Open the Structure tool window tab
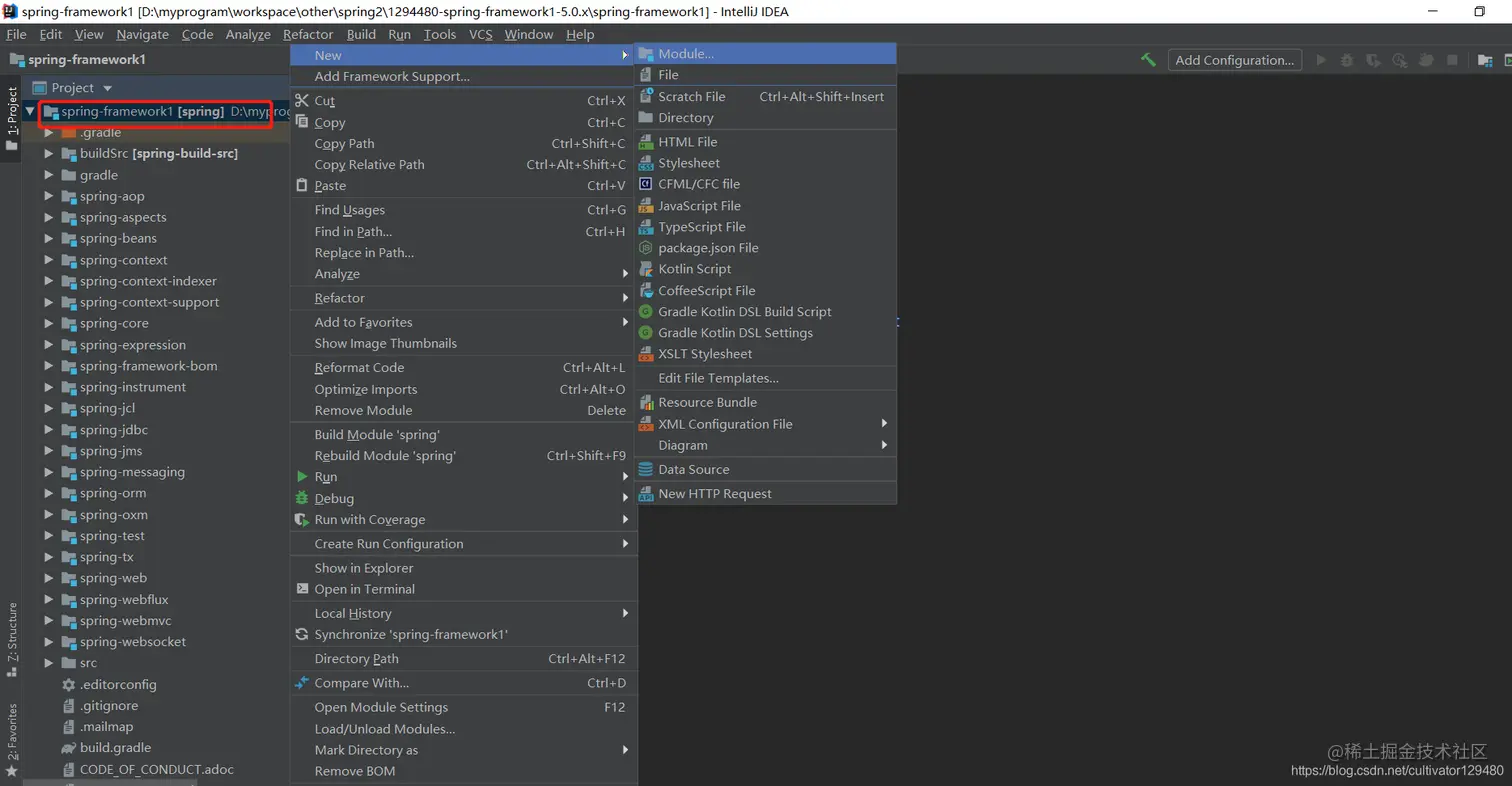The height and width of the screenshot is (786, 1512). [x=12, y=639]
